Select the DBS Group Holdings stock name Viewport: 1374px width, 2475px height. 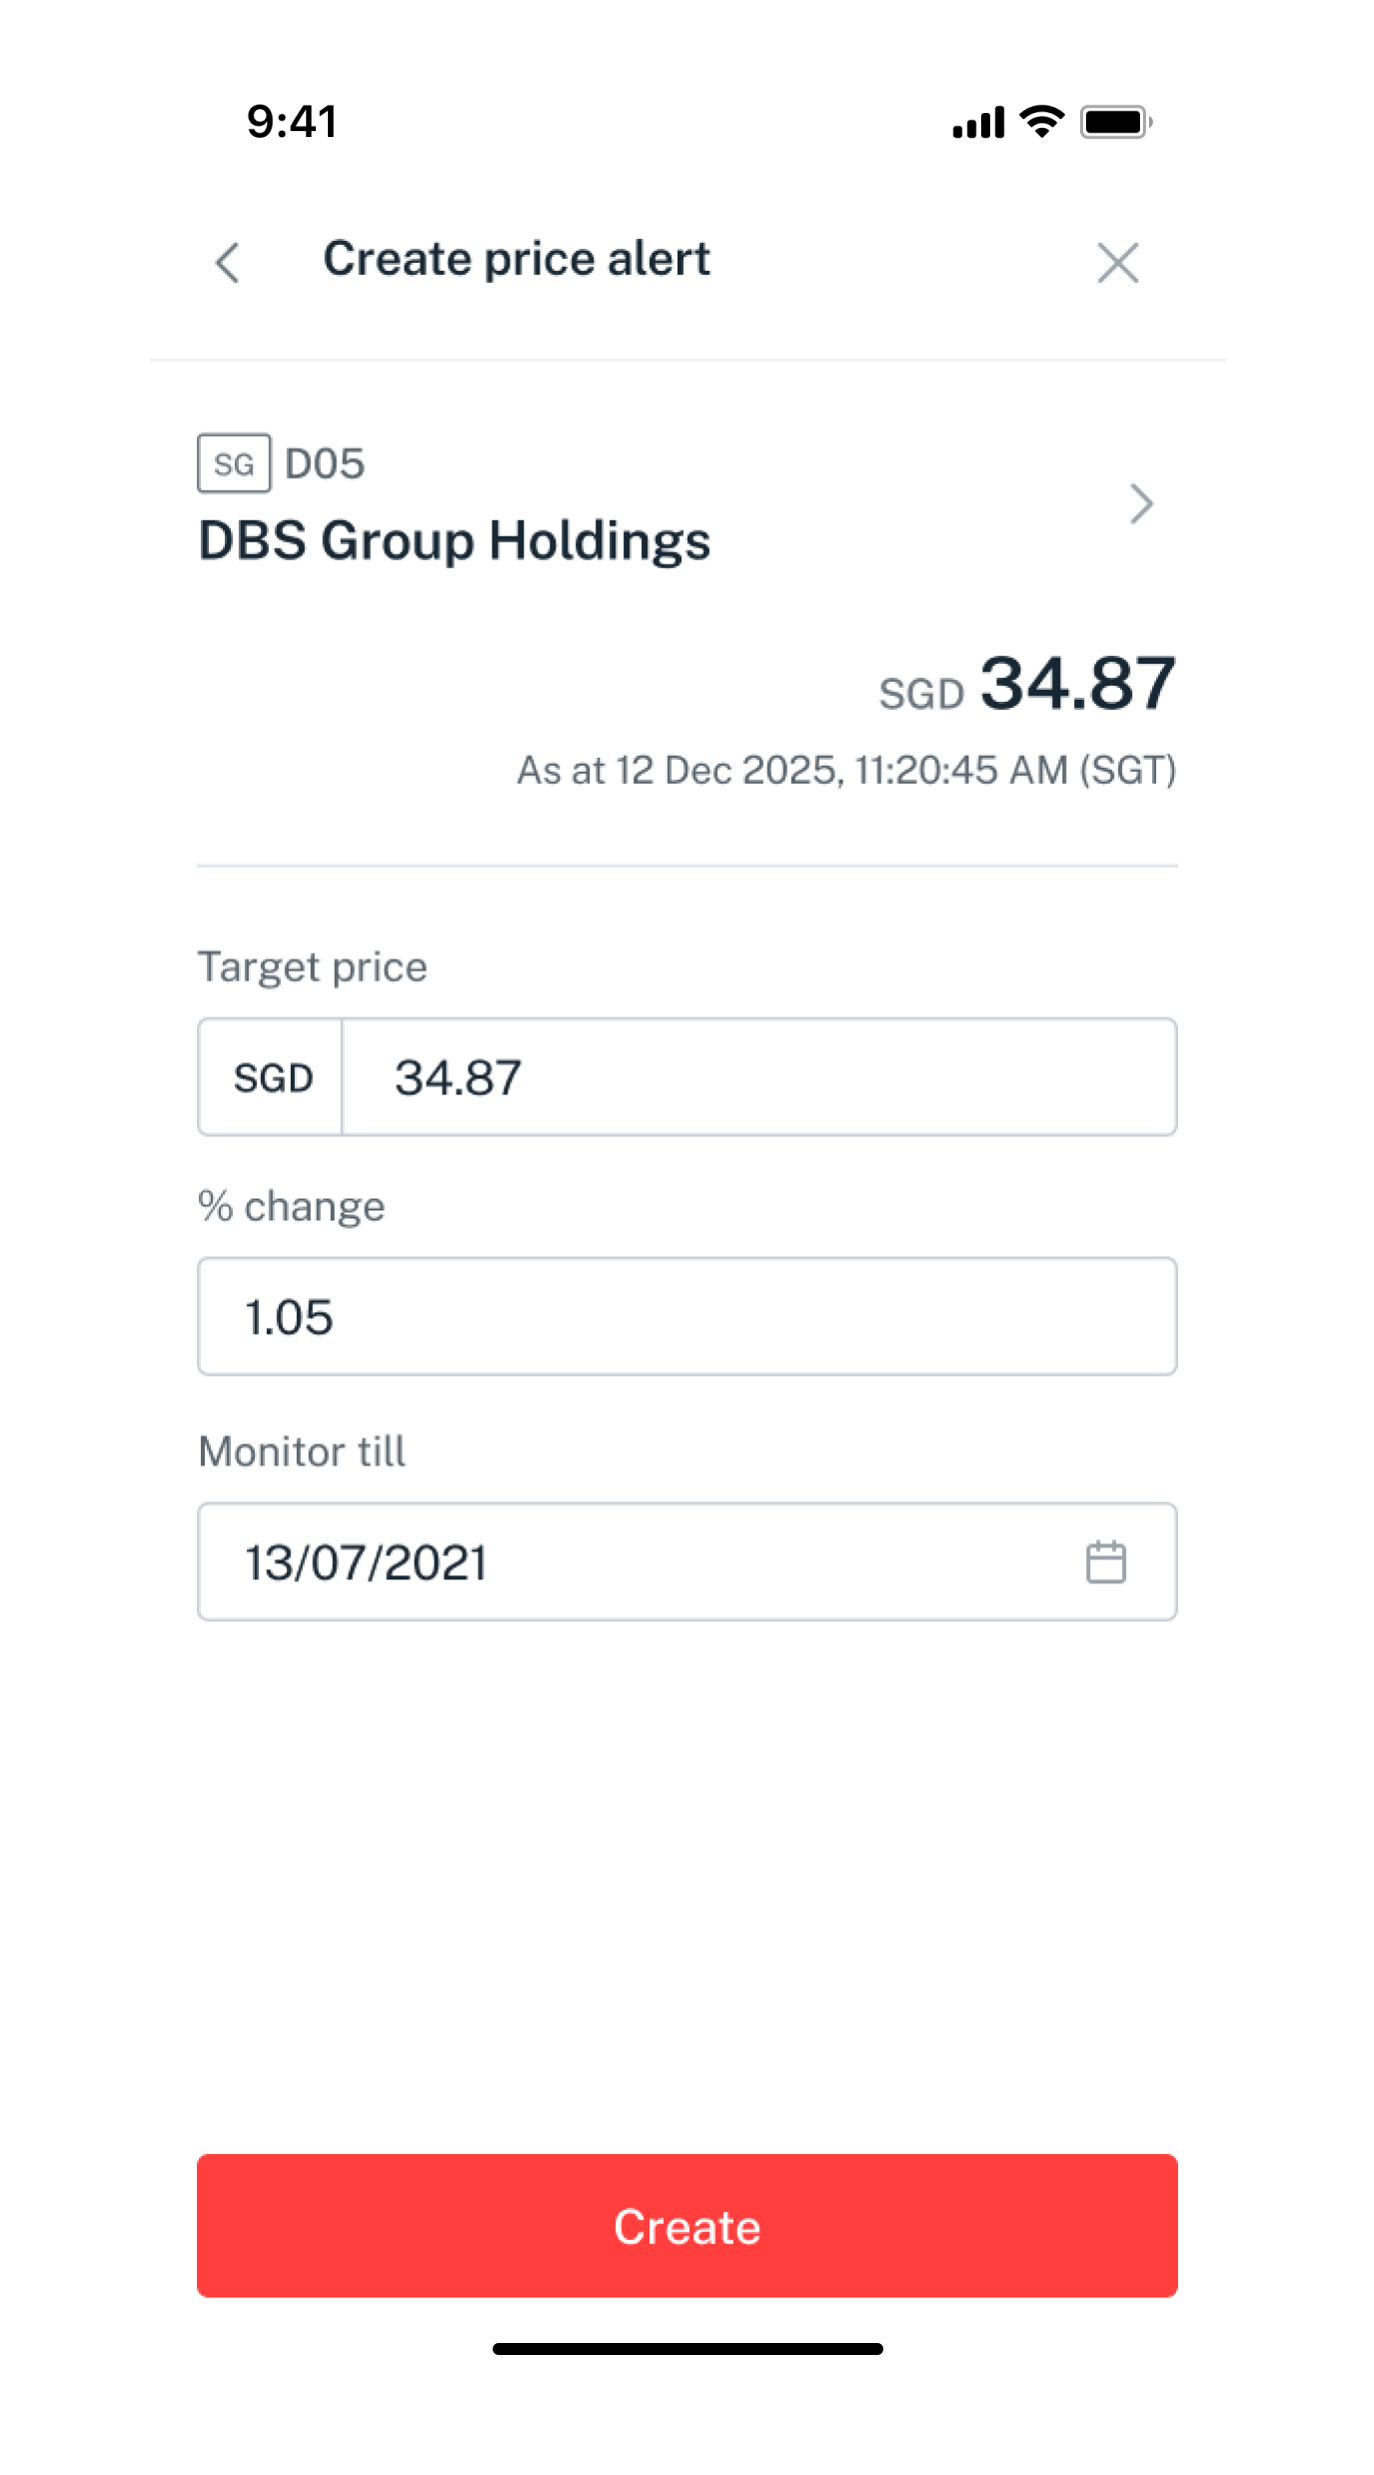tap(454, 541)
